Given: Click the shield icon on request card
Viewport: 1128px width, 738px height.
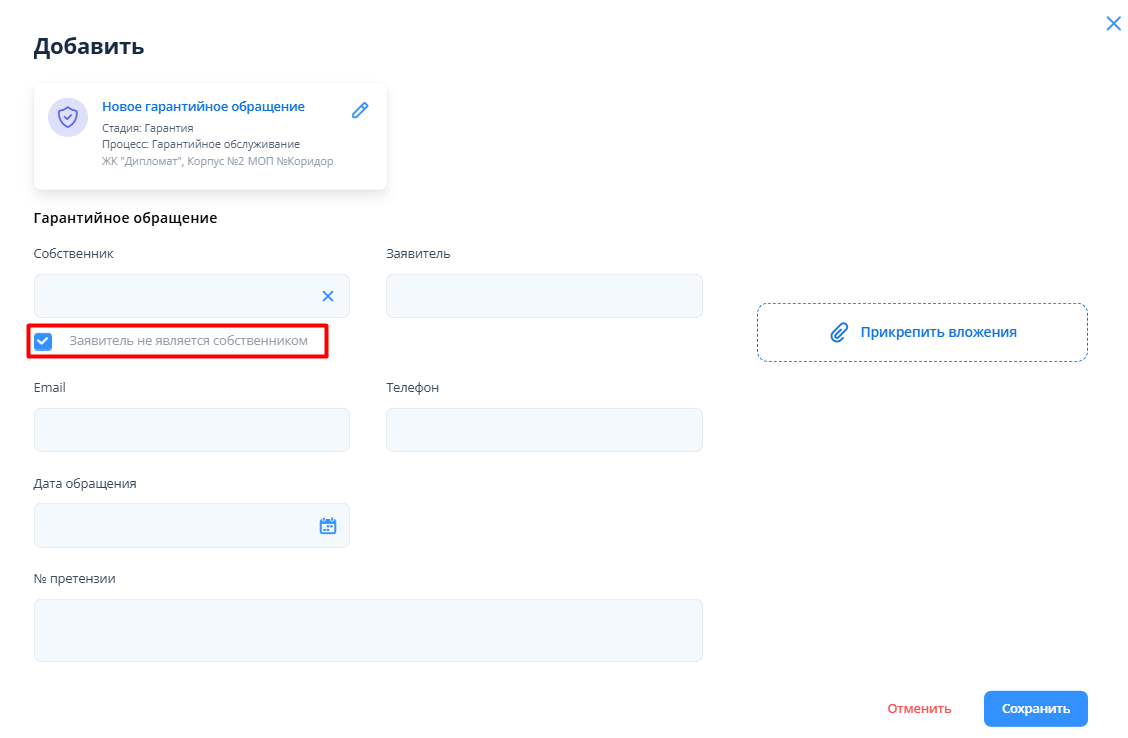Looking at the screenshot, I should point(68,118).
